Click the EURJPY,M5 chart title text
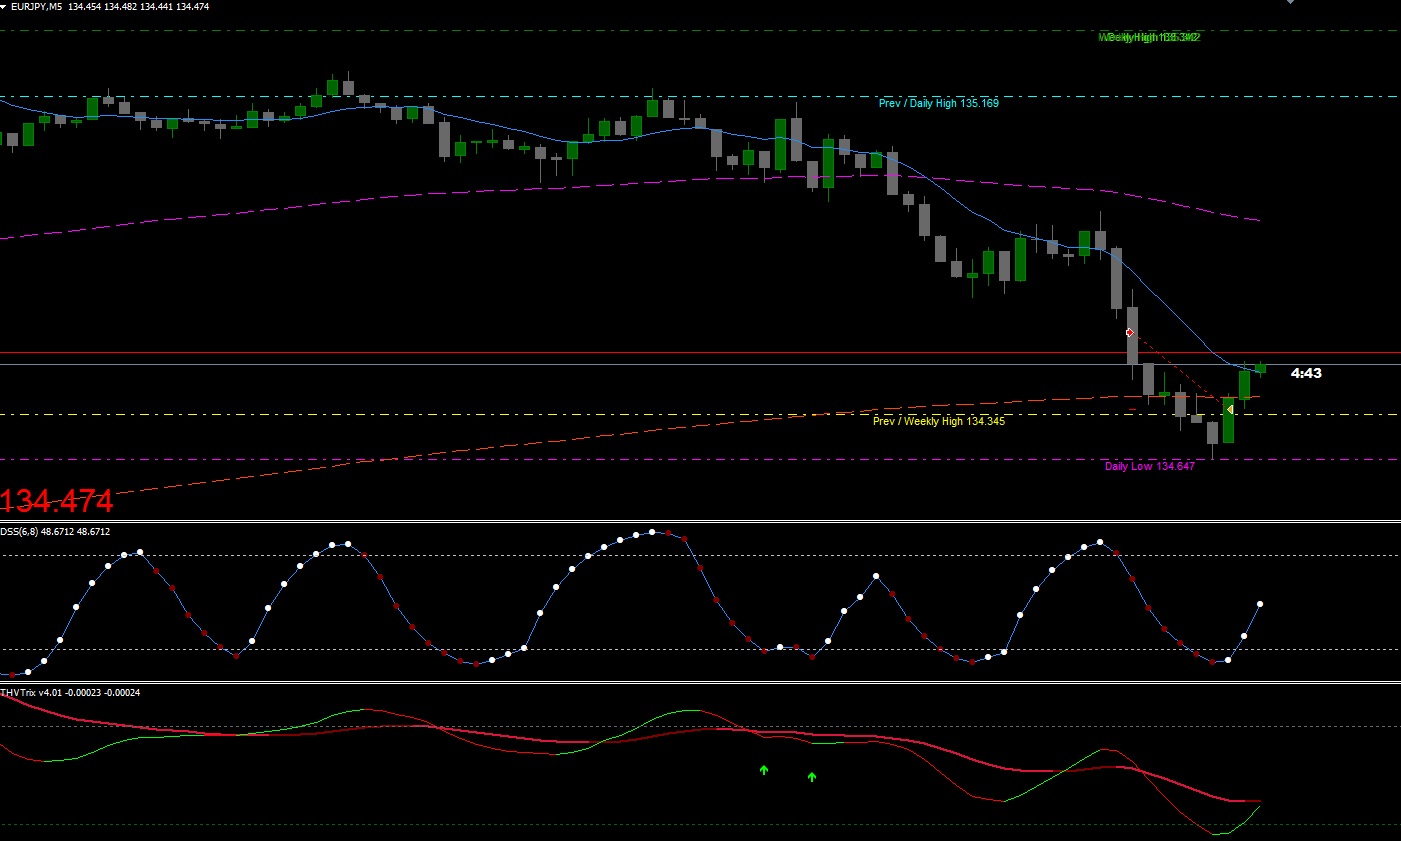1401x842 pixels. (x=36, y=7)
